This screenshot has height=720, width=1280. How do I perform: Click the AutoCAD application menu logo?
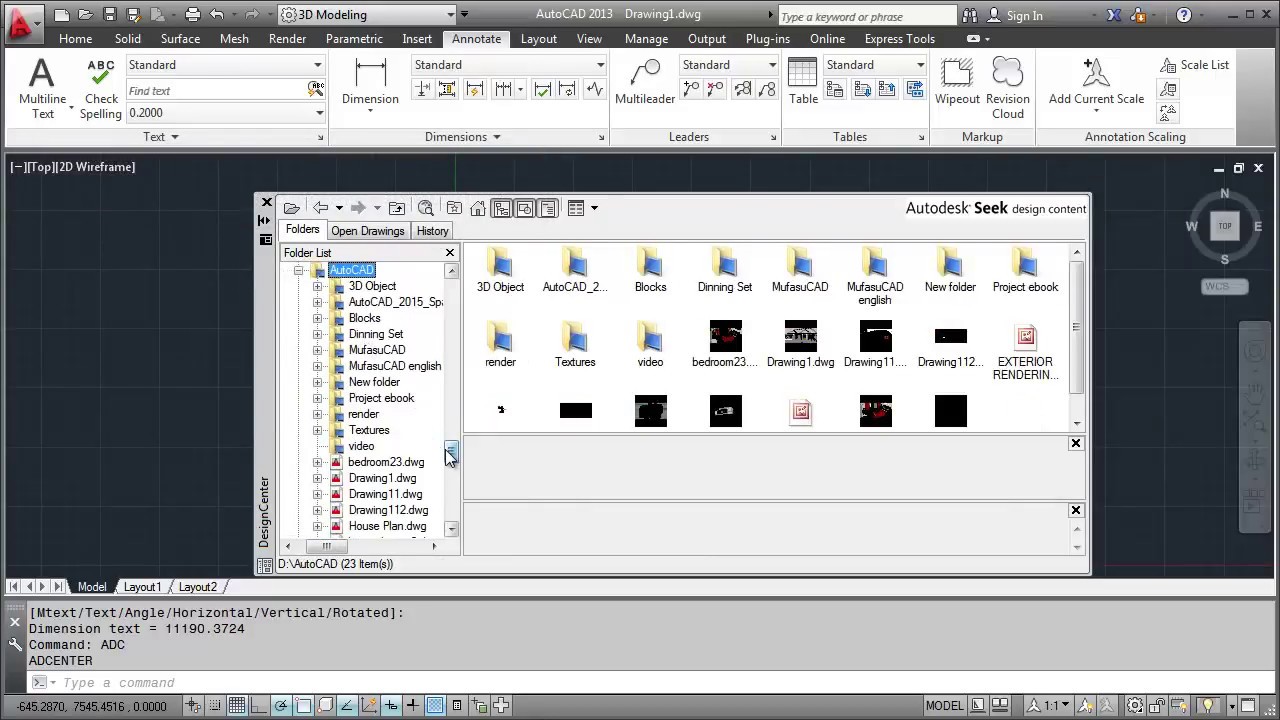click(22, 22)
